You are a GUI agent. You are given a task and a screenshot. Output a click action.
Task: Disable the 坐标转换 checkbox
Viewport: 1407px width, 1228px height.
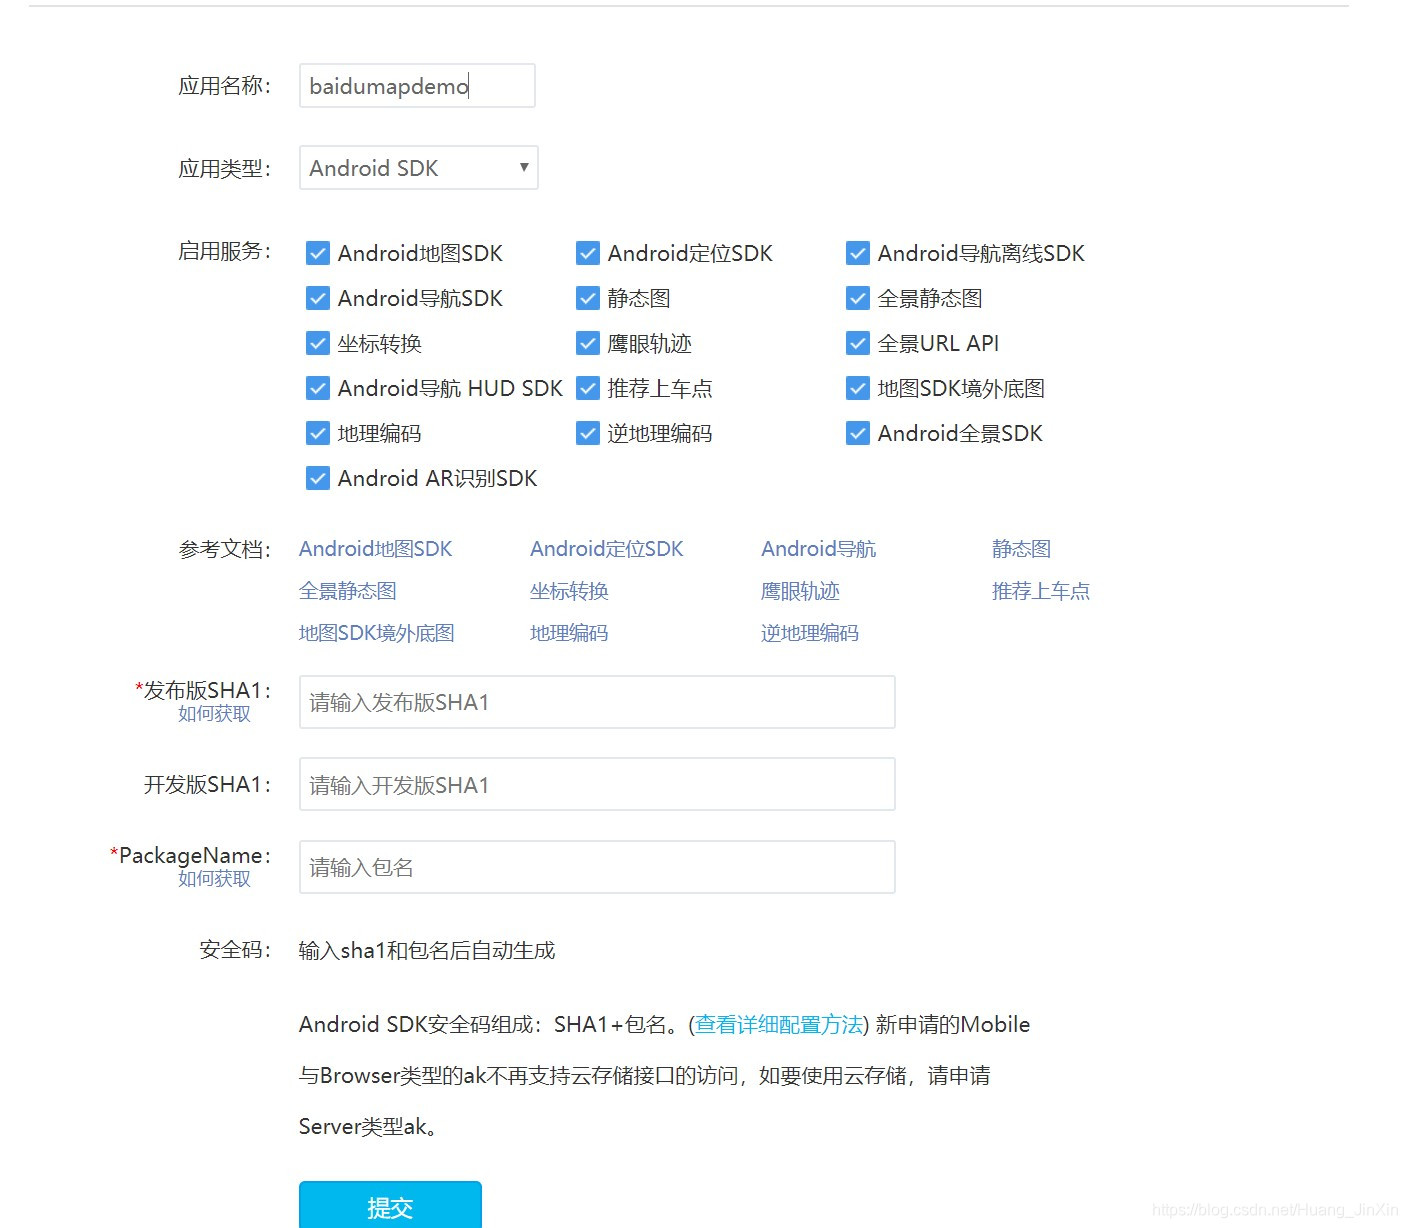pyautogui.click(x=318, y=343)
